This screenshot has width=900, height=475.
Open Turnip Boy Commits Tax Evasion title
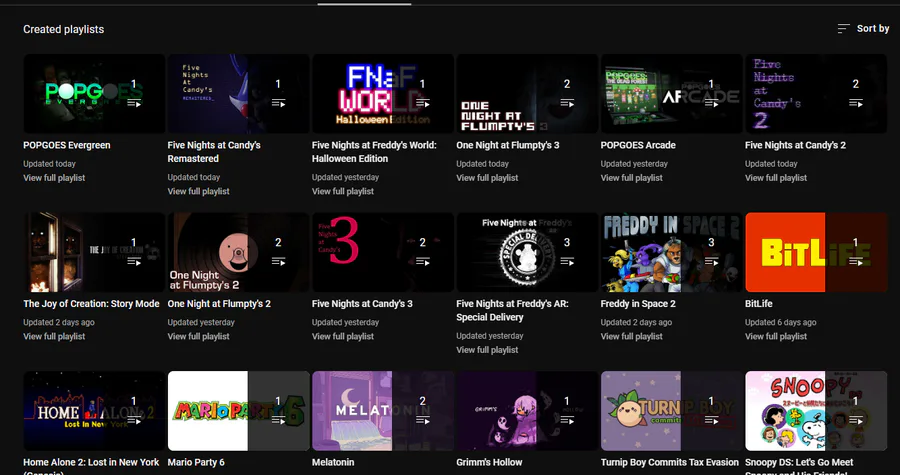[x=670, y=462]
